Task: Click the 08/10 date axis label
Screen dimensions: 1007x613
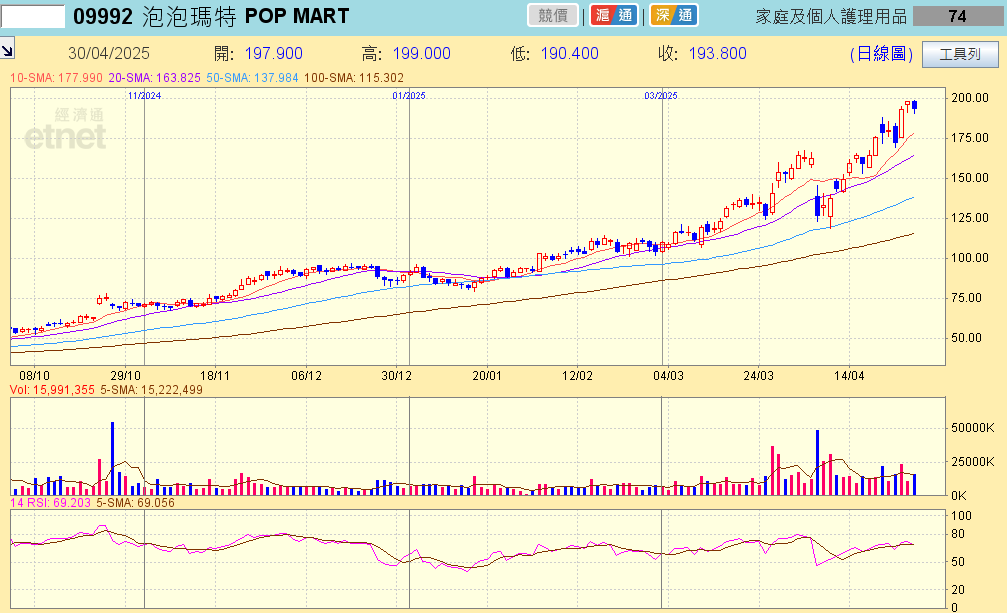Action: [x=35, y=376]
